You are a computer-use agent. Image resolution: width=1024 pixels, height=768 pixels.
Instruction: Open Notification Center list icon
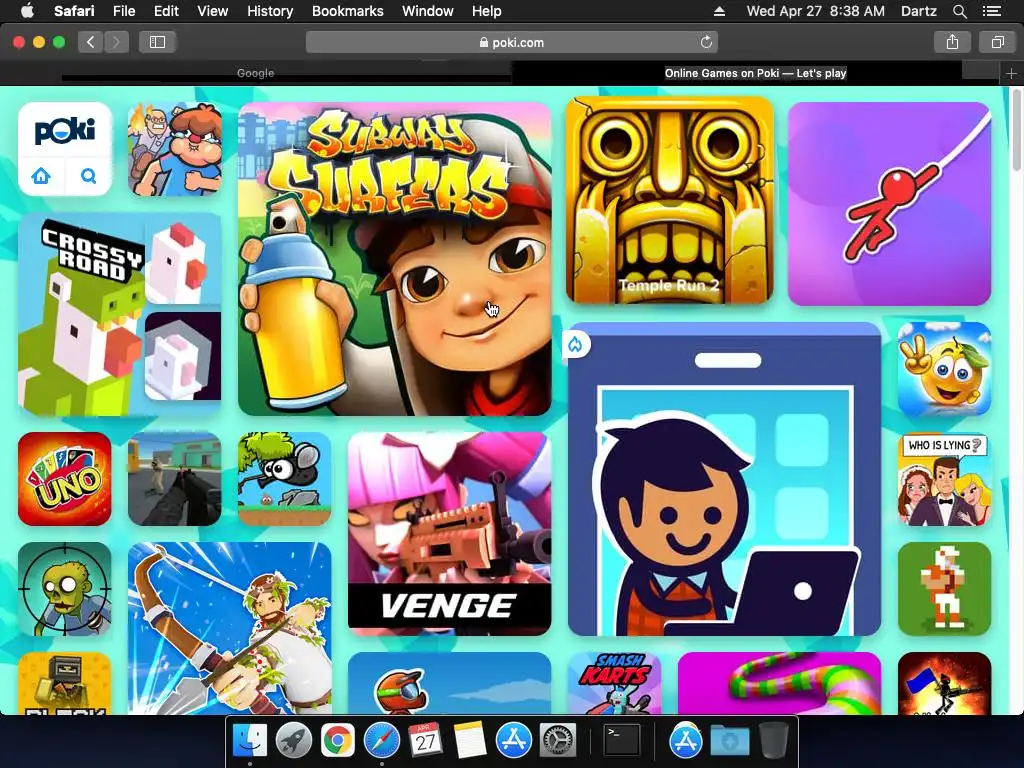click(x=991, y=11)
